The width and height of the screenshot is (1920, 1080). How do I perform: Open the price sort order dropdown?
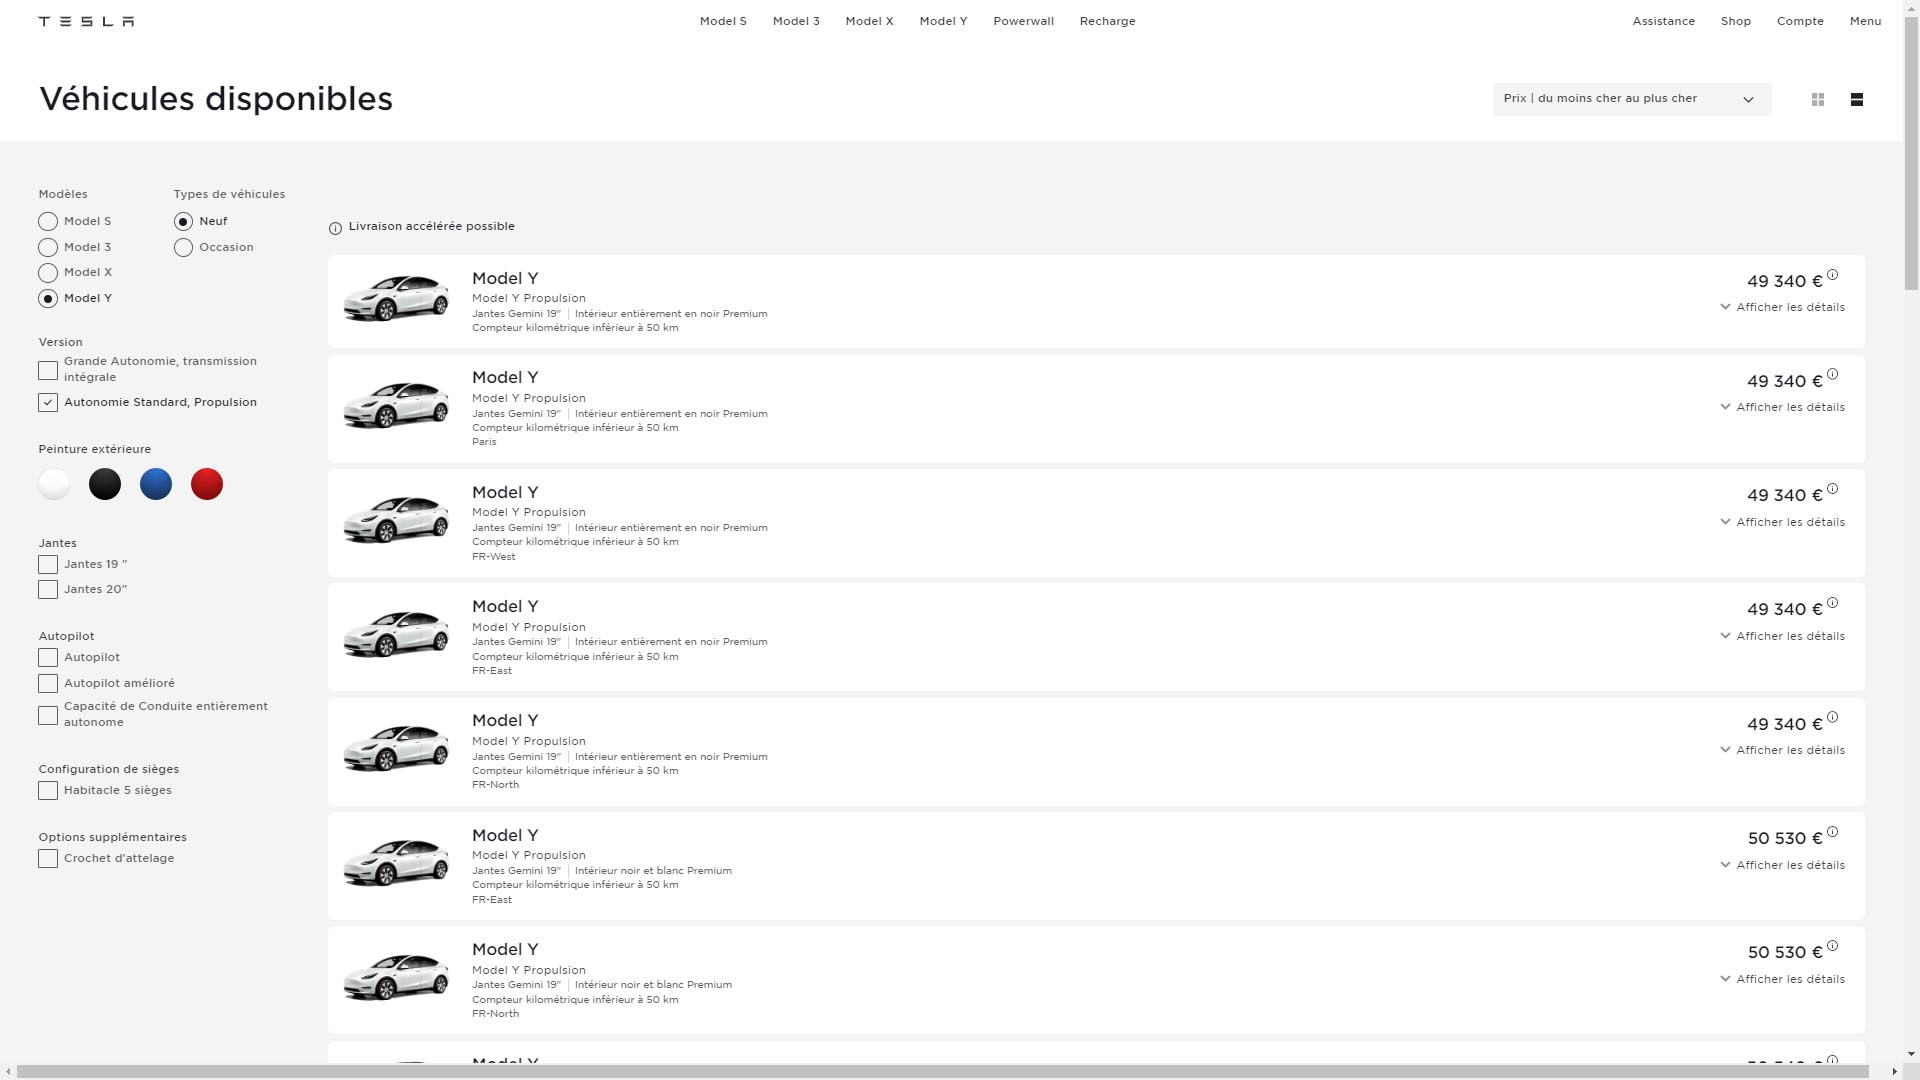(x=1631, y=99)
